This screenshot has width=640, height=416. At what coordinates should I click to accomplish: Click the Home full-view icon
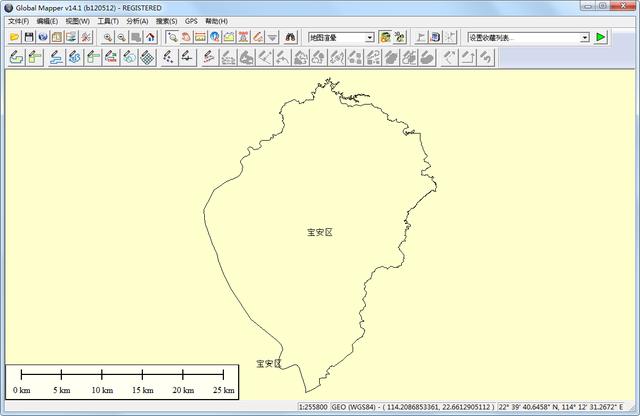click(x=150, y=37)
